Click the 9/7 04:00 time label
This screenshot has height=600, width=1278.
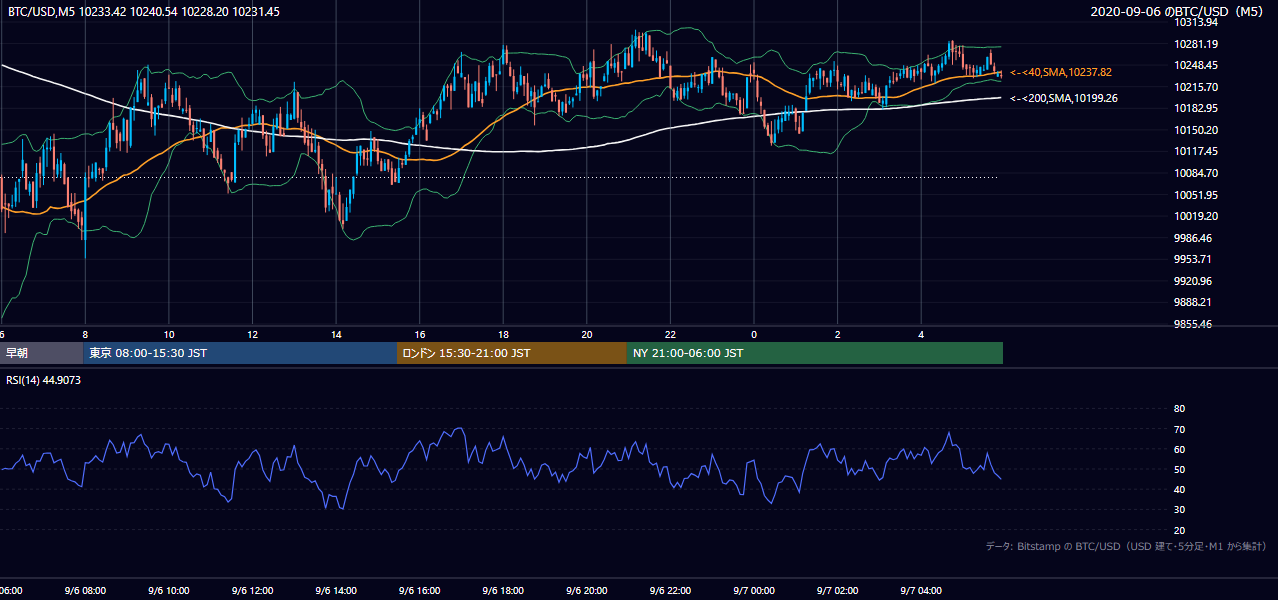(x=921, y=591)
